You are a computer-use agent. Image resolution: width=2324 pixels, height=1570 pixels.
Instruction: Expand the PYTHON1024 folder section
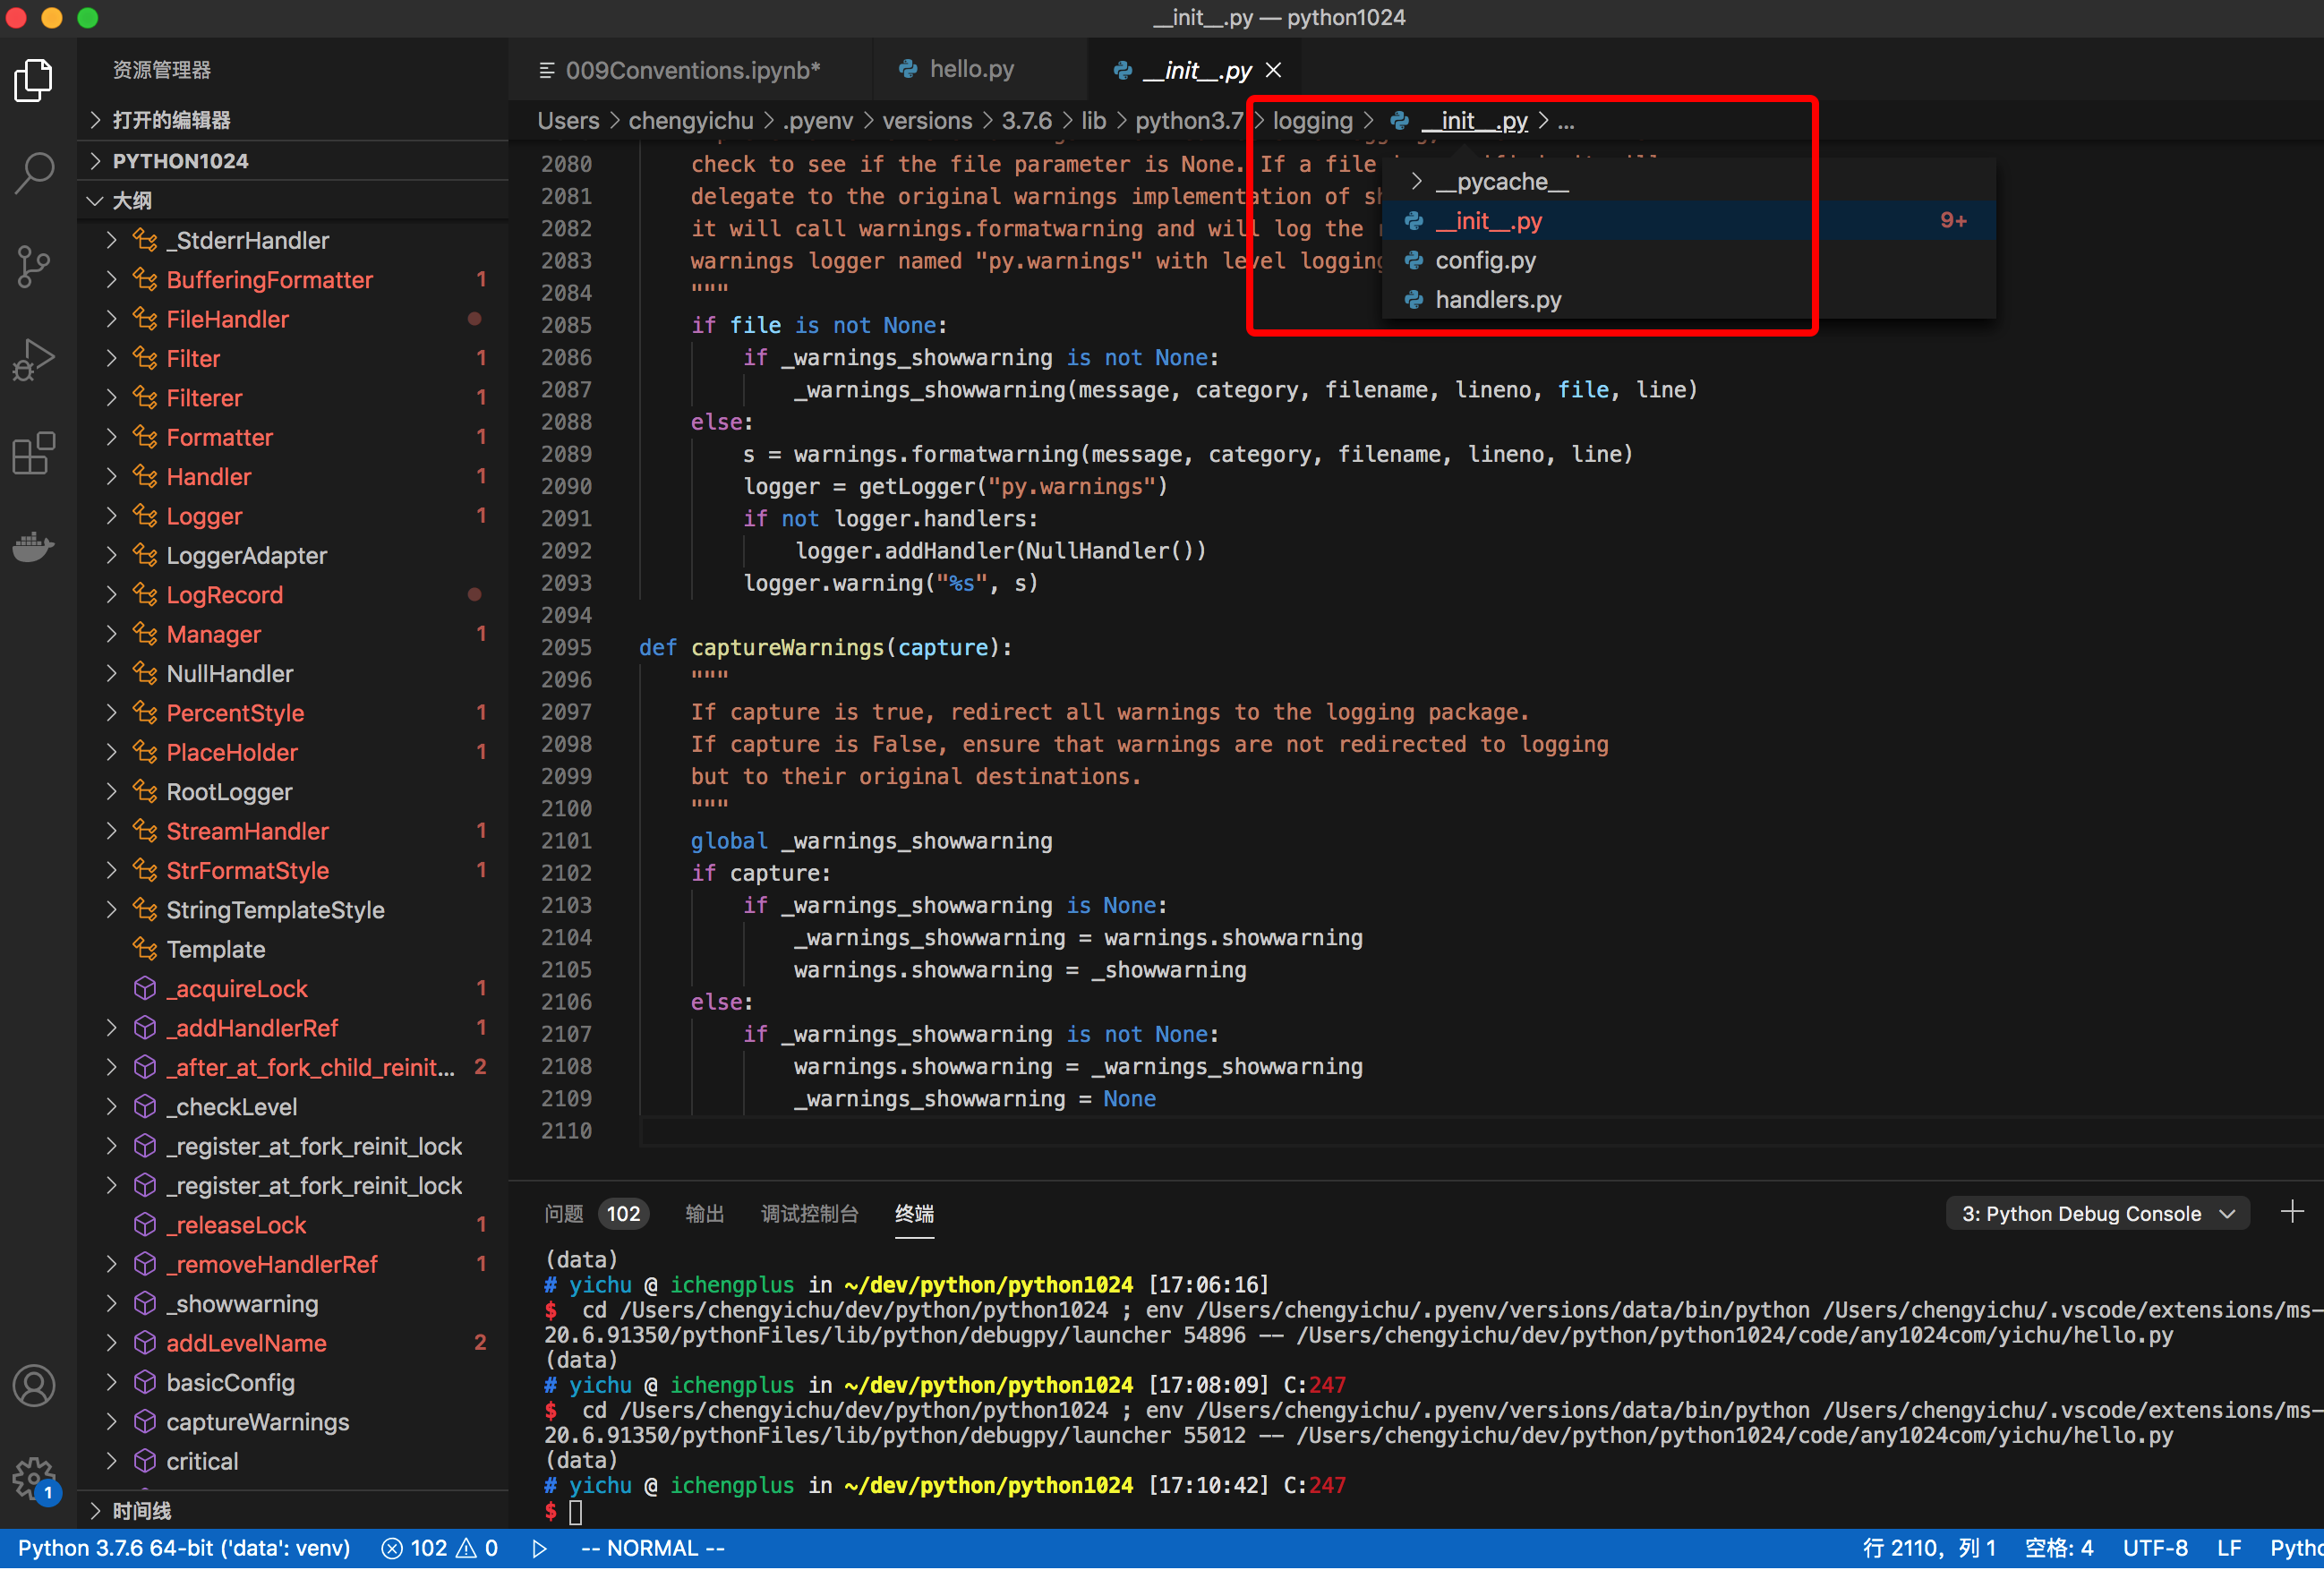pos(180,161)
